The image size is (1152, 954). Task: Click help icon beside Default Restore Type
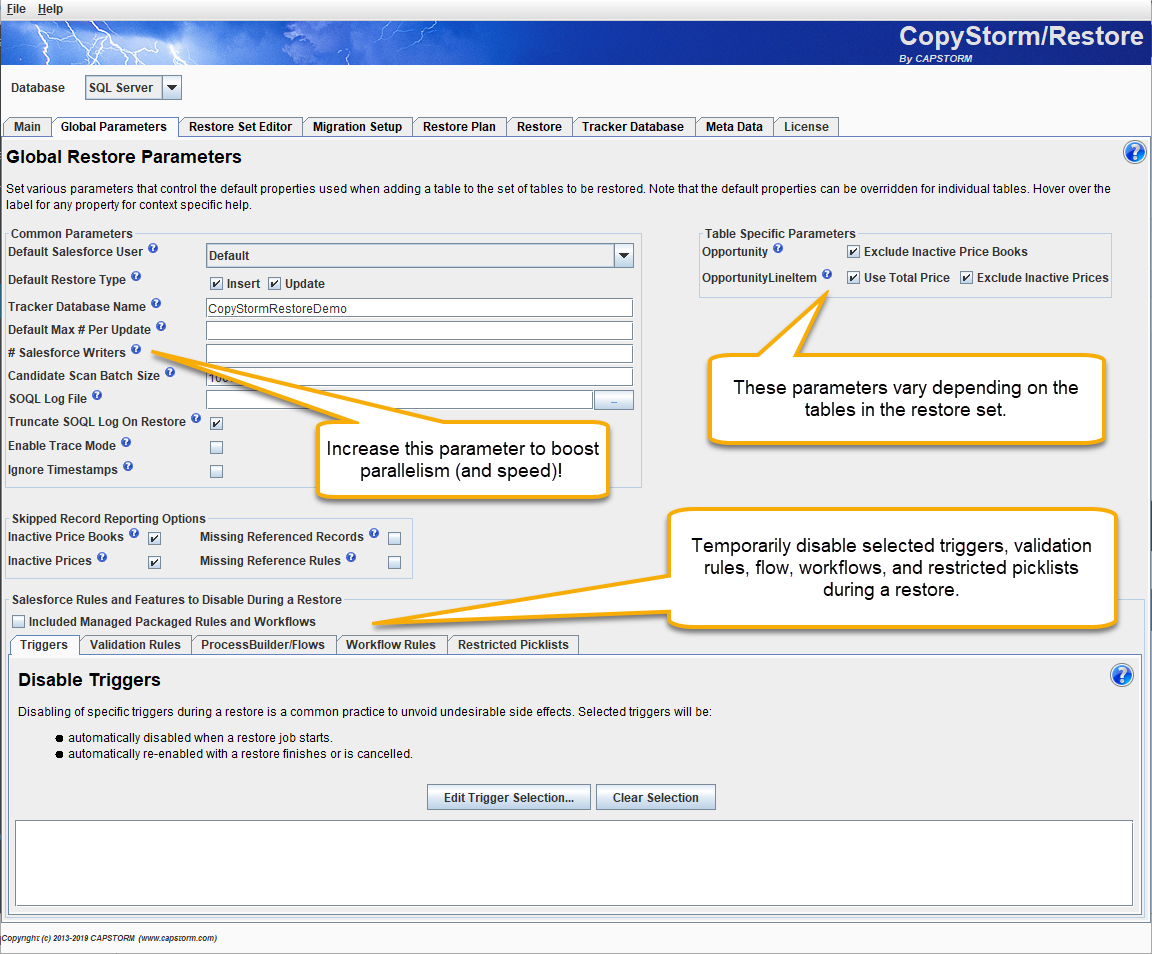tap(136, 276)
